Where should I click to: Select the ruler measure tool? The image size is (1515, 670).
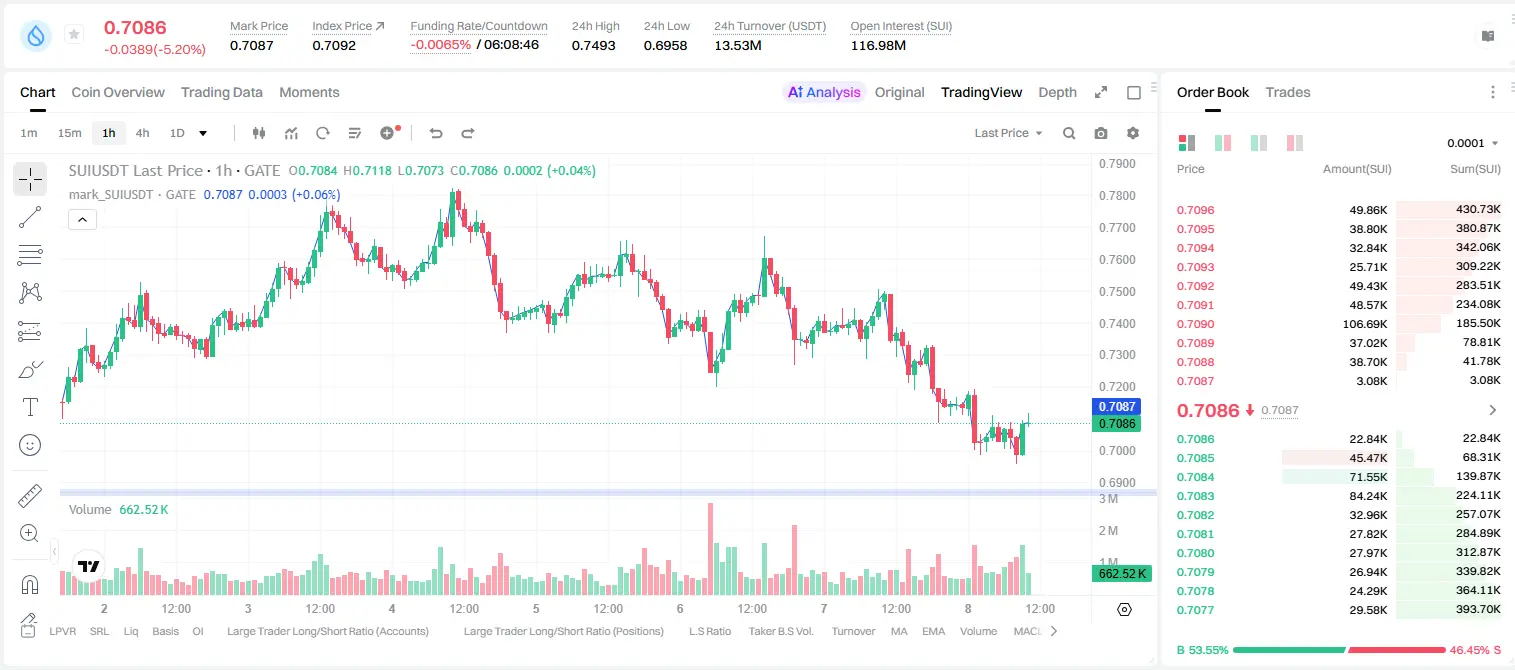click(30, 496)
